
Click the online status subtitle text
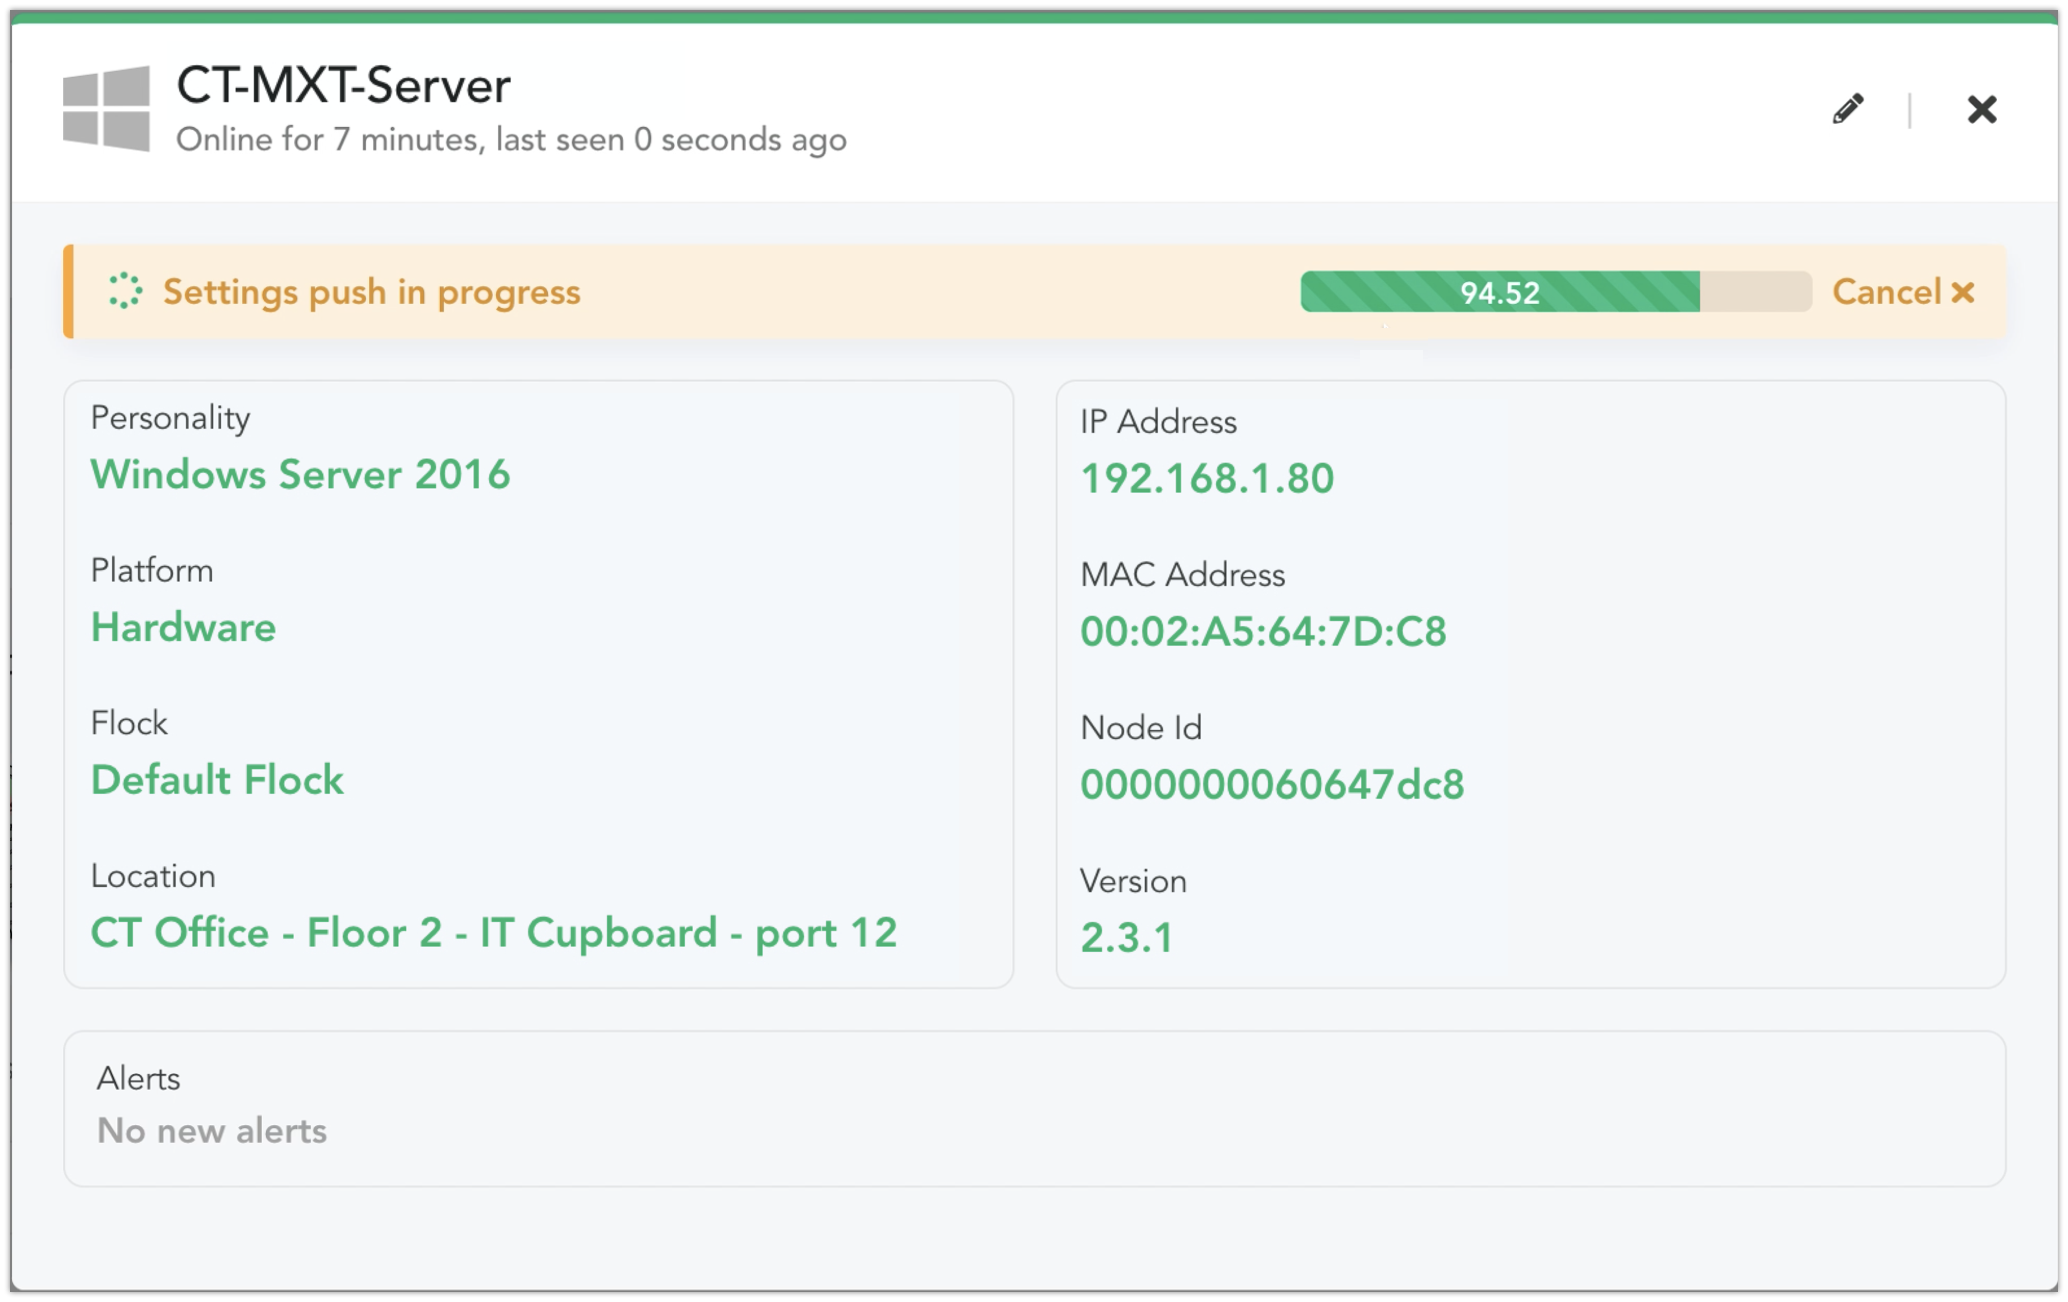tap(511, 140)
